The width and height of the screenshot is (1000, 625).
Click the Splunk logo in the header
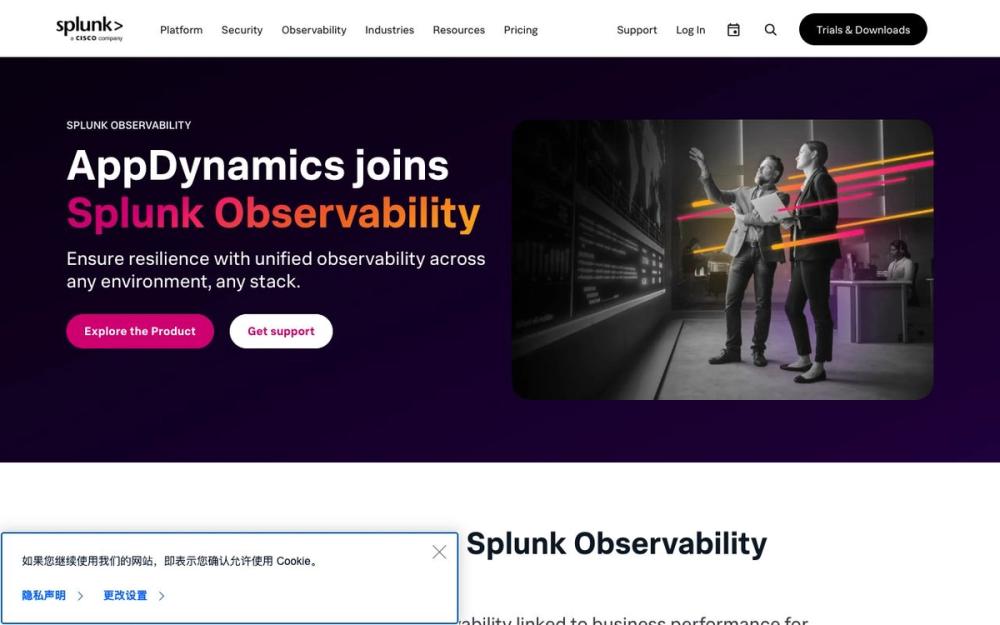coord(89,29)
